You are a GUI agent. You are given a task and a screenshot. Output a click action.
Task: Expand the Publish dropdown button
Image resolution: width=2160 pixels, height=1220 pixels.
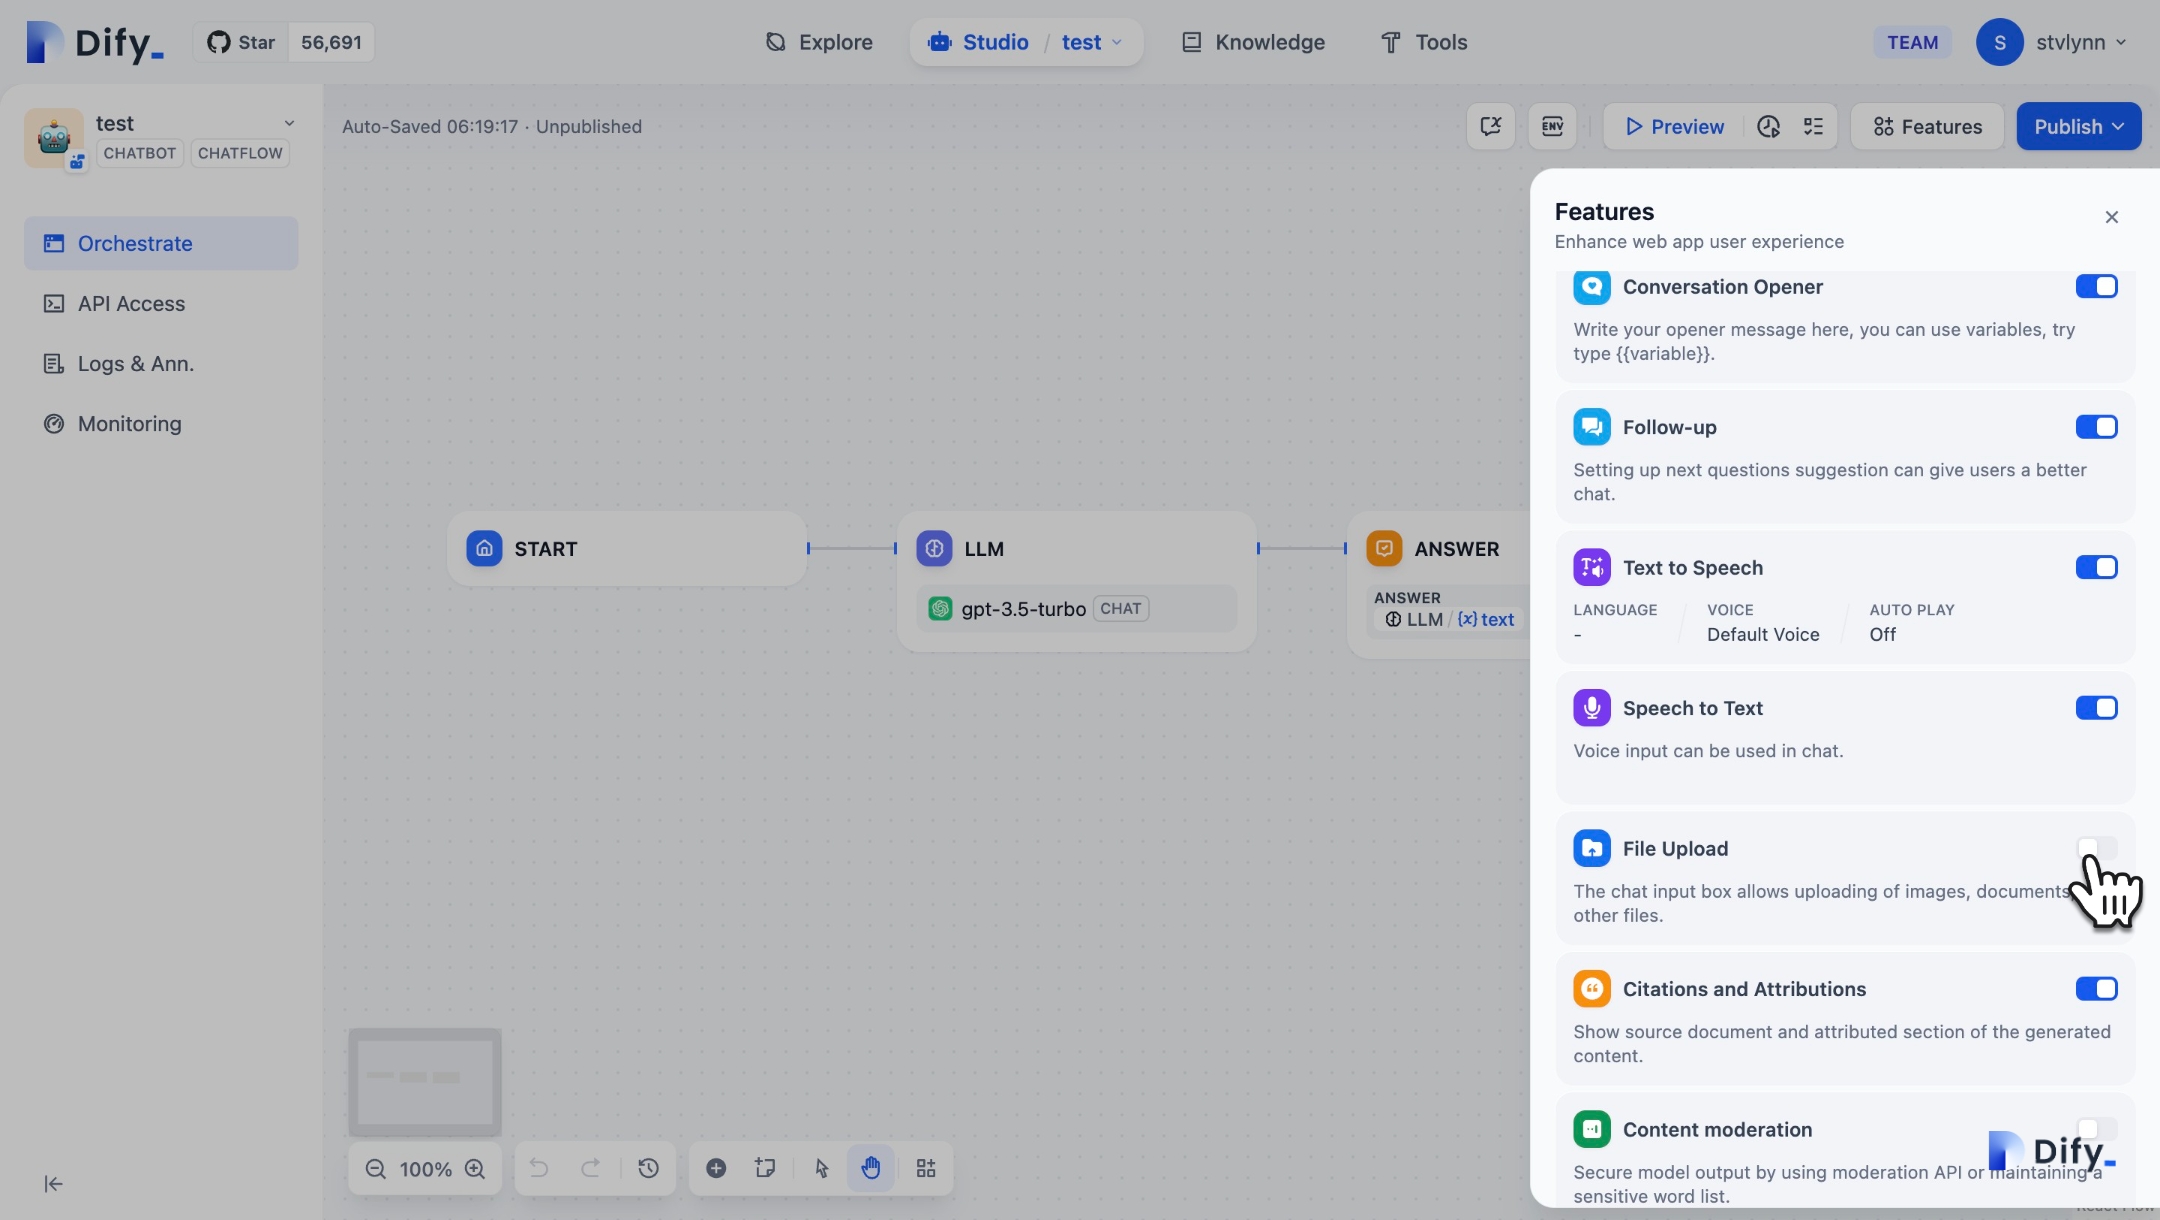click(x=2078, y=126)
